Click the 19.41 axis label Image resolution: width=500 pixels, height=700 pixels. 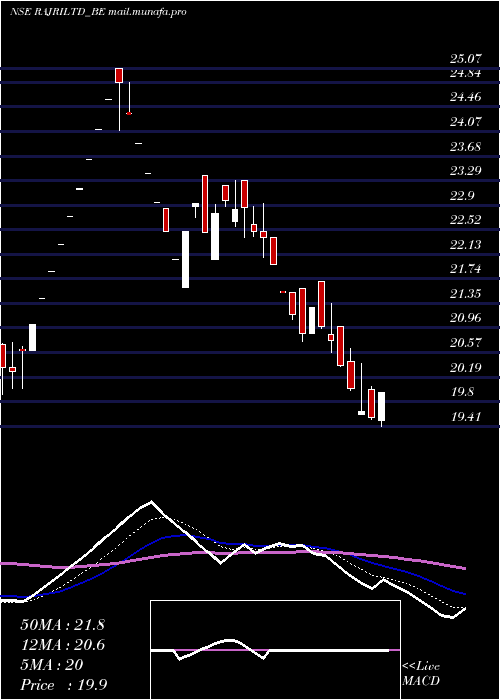coord(466,417)
